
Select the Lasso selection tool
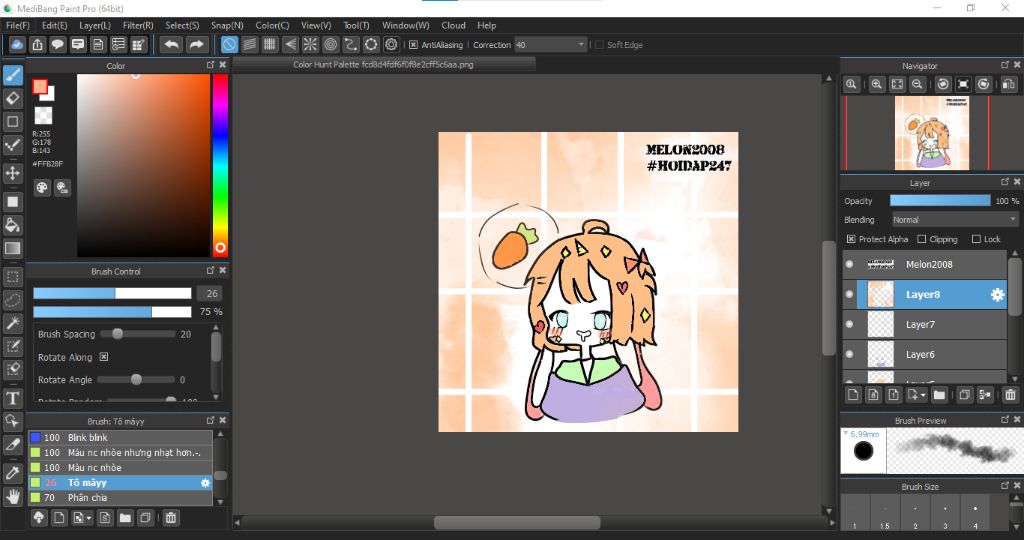(12, 300)
